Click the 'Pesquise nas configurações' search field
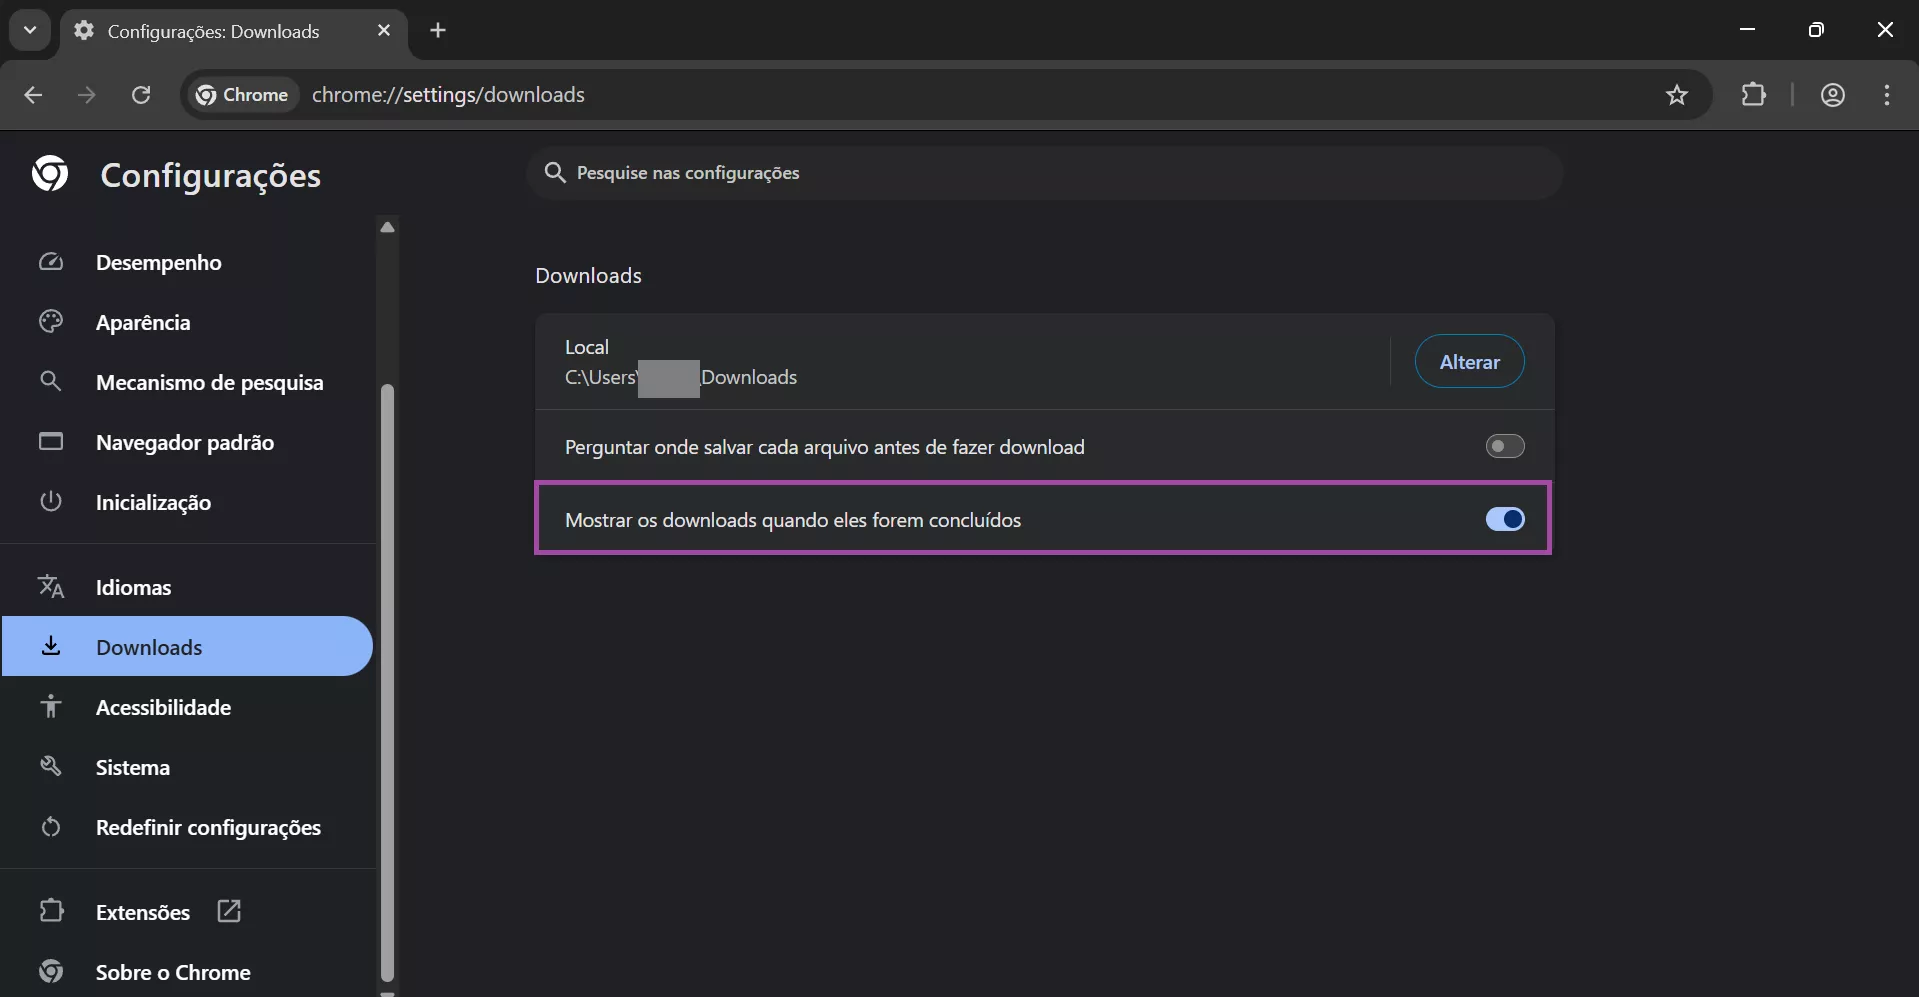 [x=1044, y=173]
